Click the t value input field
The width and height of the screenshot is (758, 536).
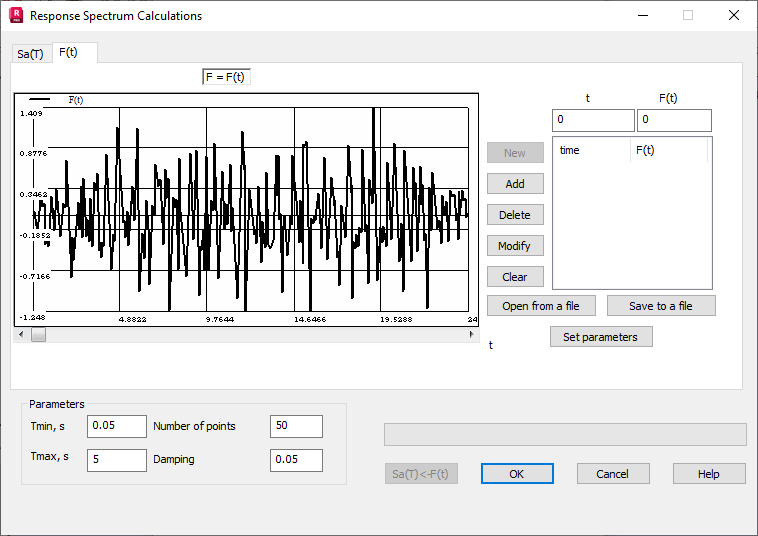pyautogui.click(x=593, y=120)
